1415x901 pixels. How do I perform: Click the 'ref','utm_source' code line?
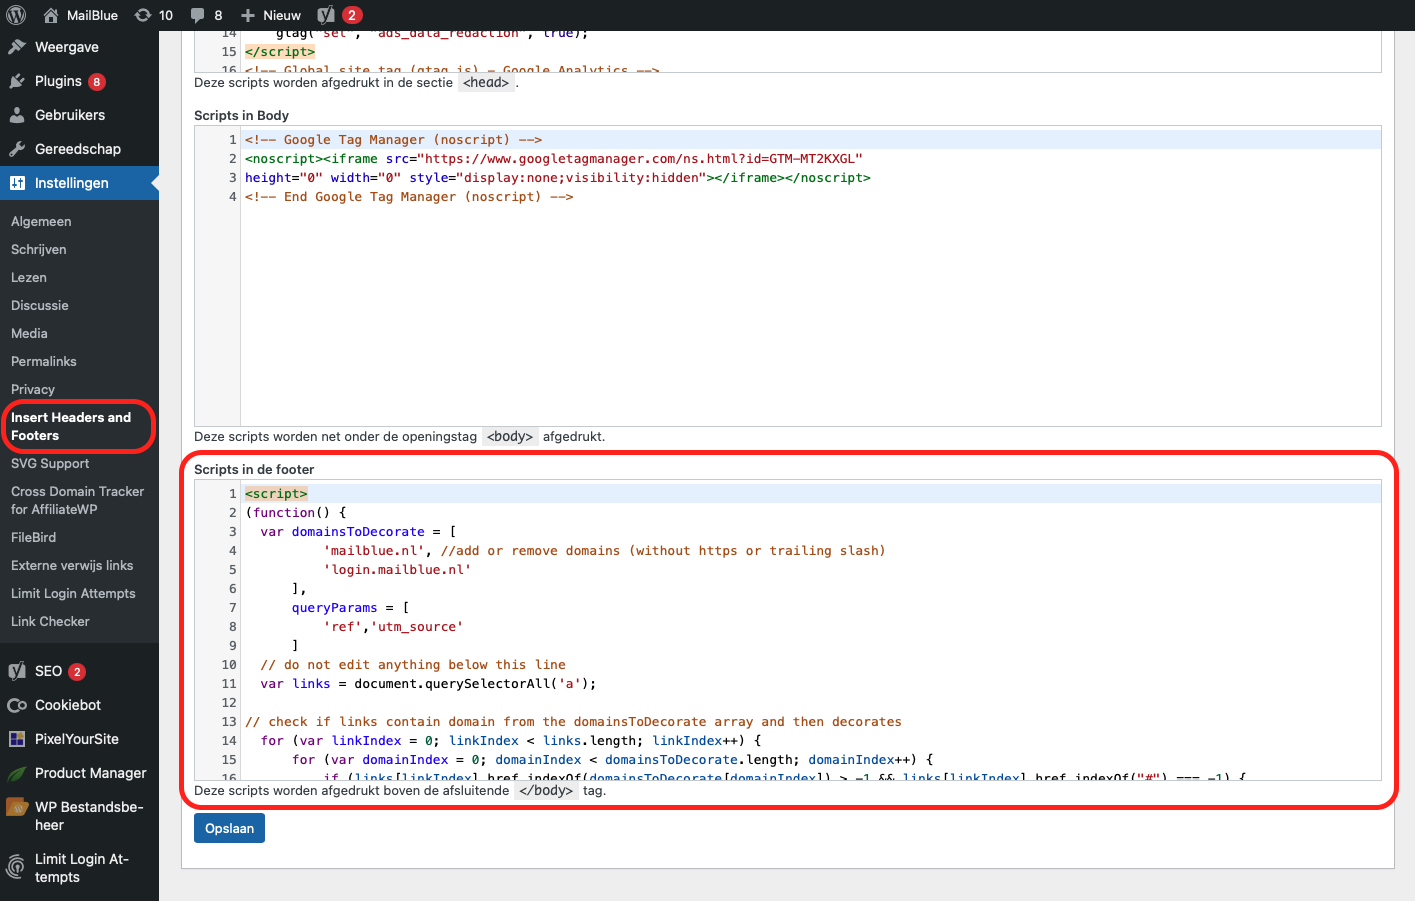(x=393, y=627)
